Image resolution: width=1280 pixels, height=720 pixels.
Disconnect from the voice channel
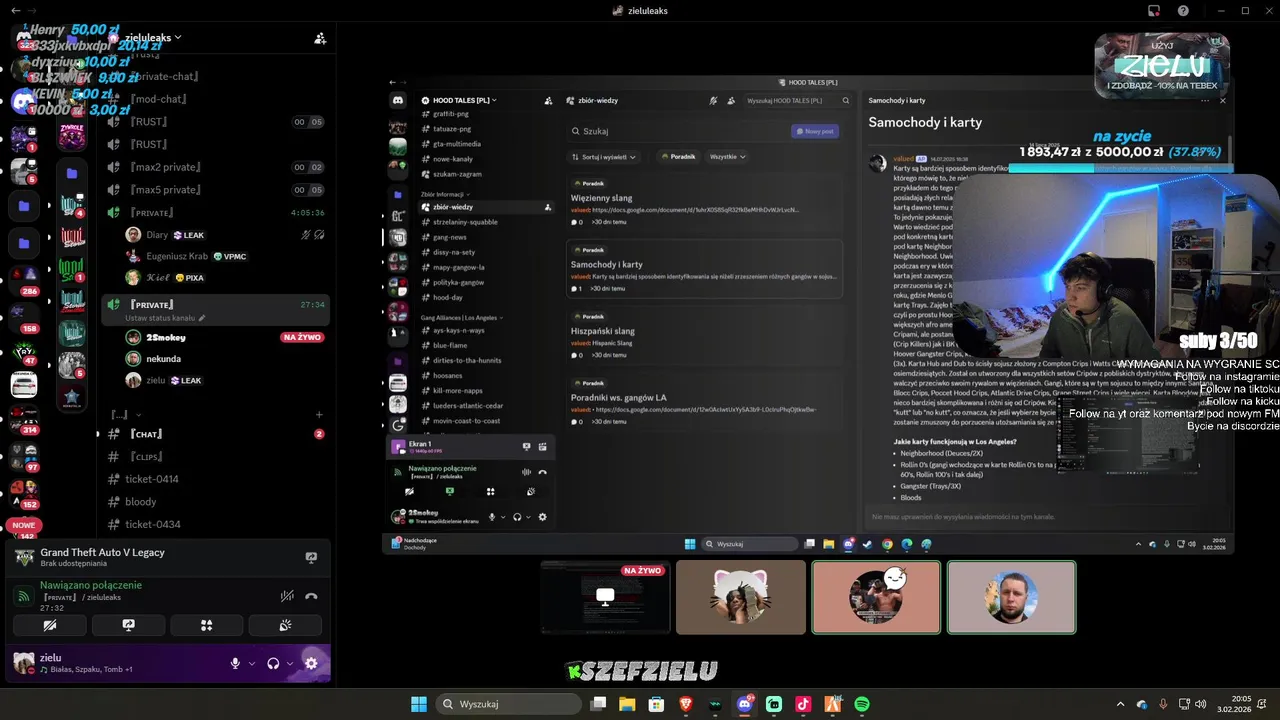[311, 596]
